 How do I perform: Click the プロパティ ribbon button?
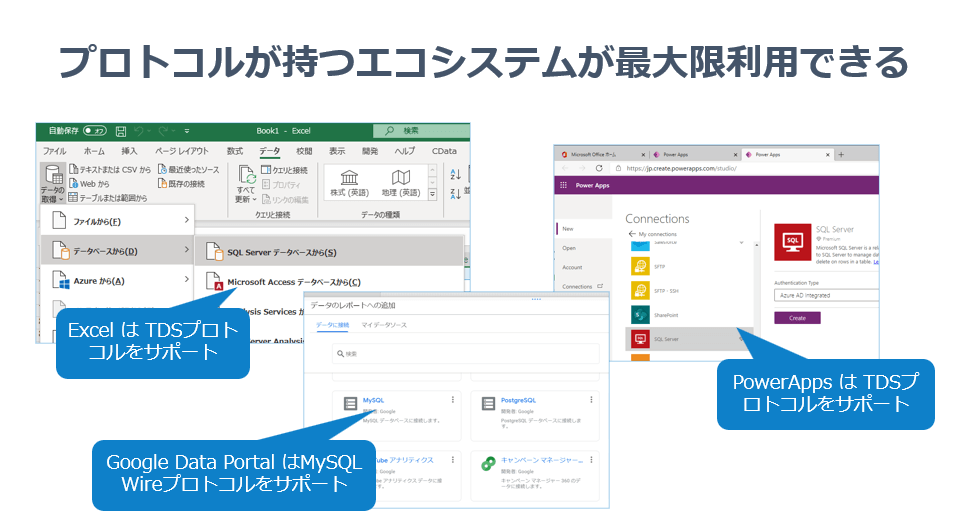(x=281, y=184)
